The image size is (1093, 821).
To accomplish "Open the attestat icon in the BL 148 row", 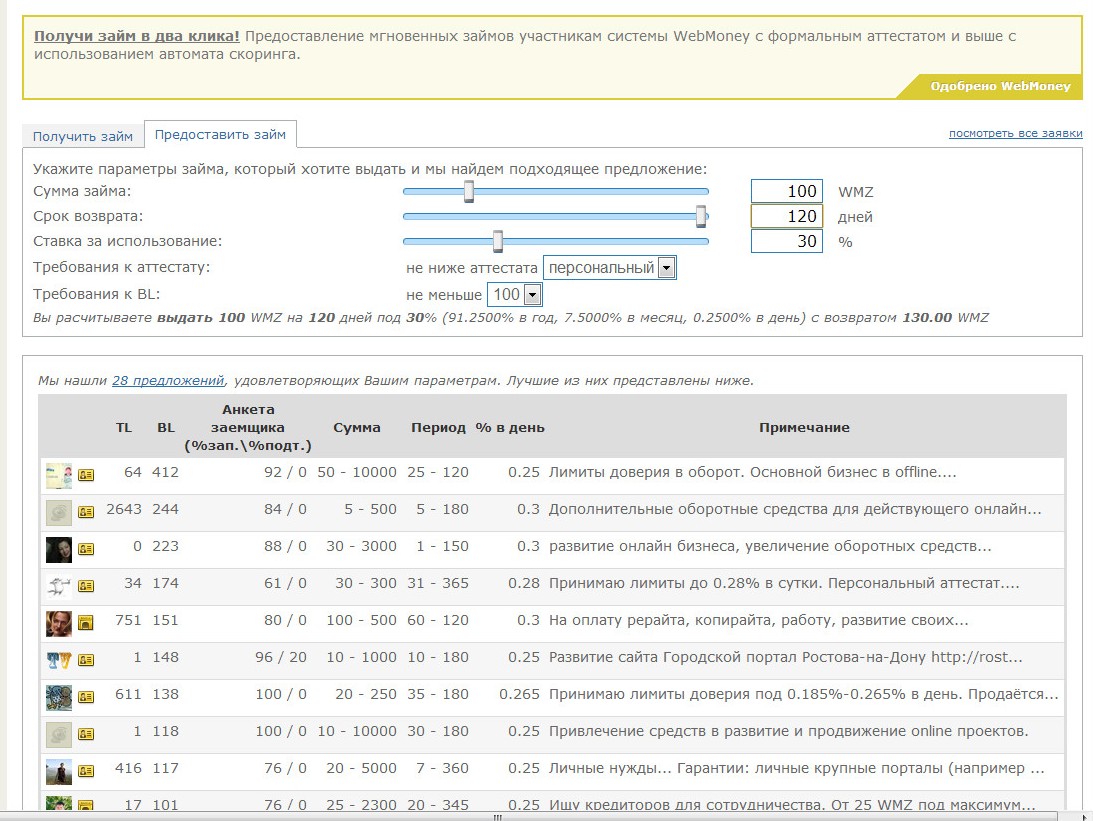I will pyautogui.click(x=86, y=659).
